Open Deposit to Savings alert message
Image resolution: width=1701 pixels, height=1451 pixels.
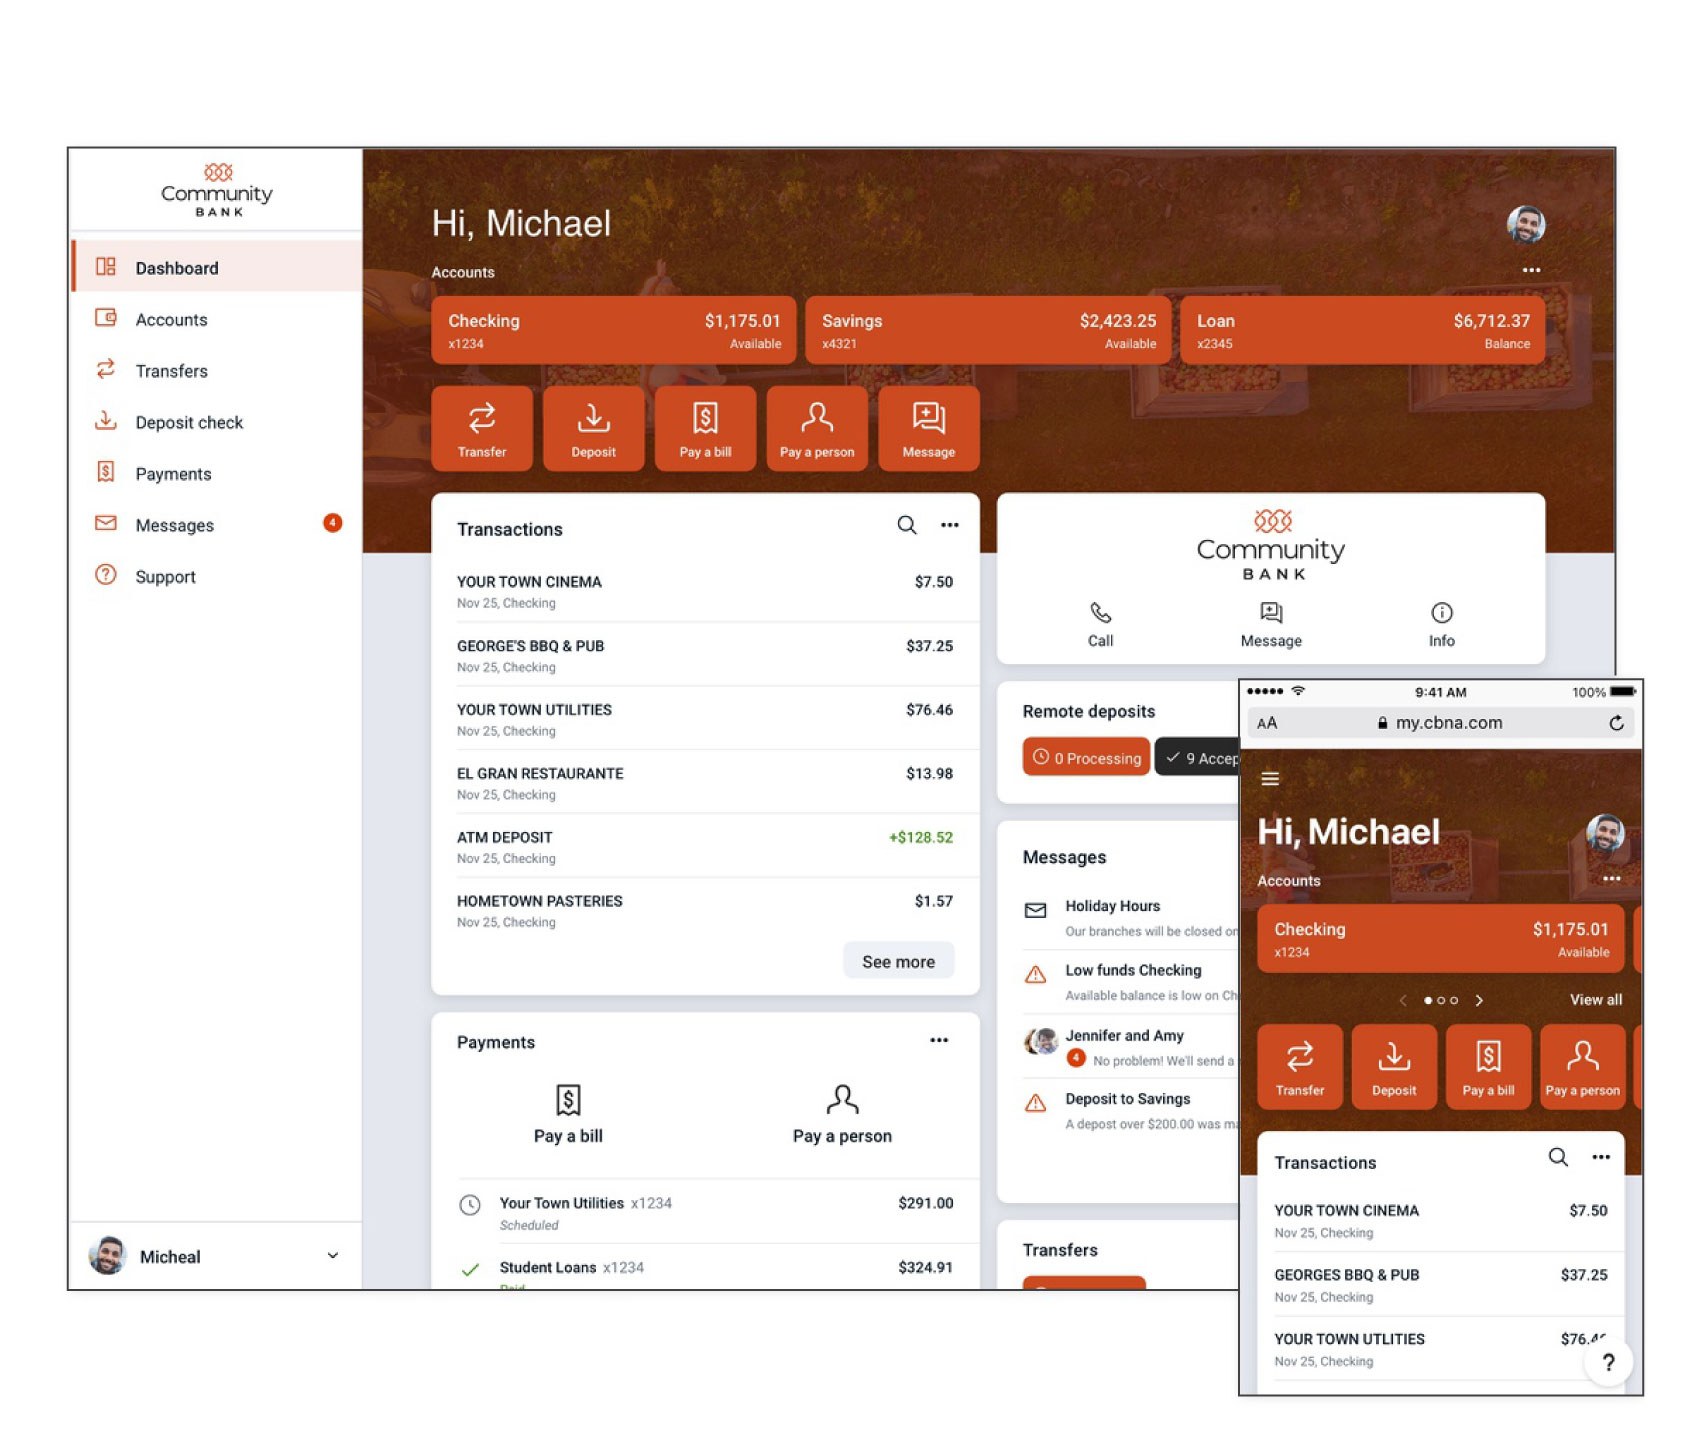click(x=1130, y=1110)
